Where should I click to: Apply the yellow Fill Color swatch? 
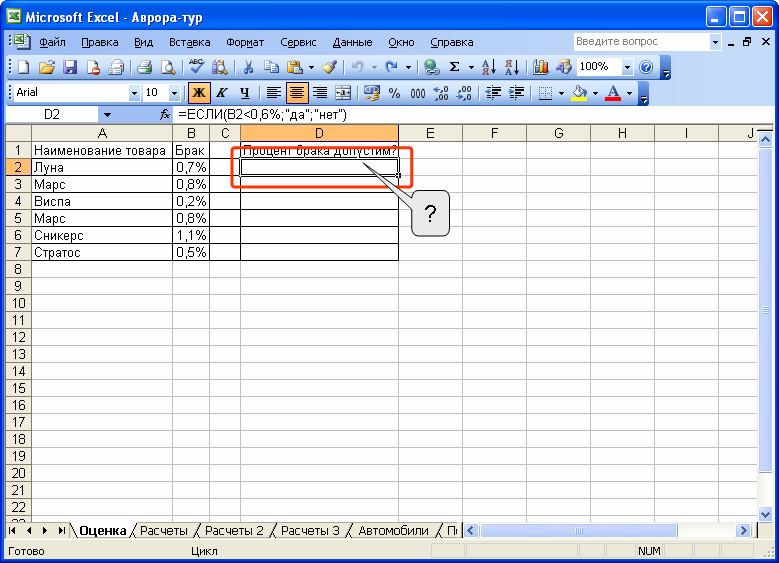579,93
